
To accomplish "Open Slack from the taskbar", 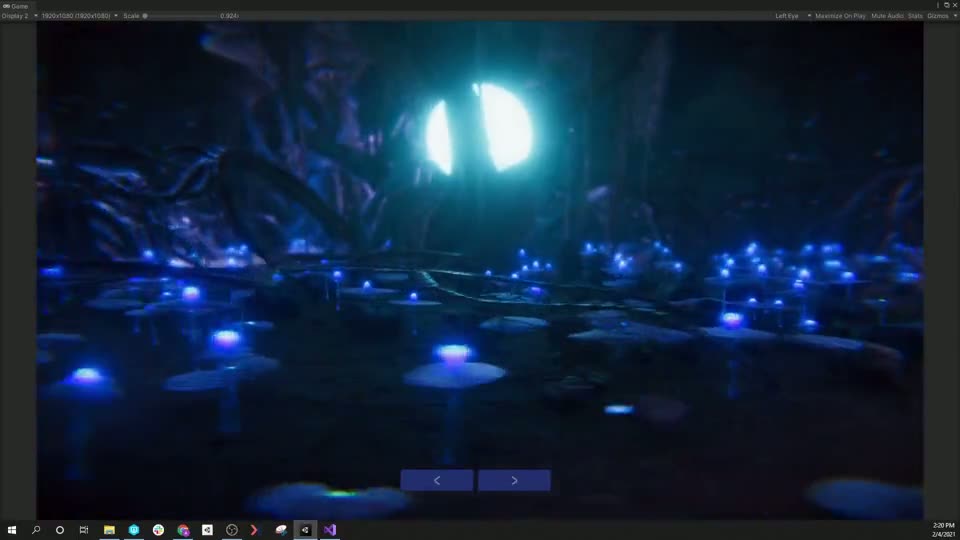I will point(158,530).
